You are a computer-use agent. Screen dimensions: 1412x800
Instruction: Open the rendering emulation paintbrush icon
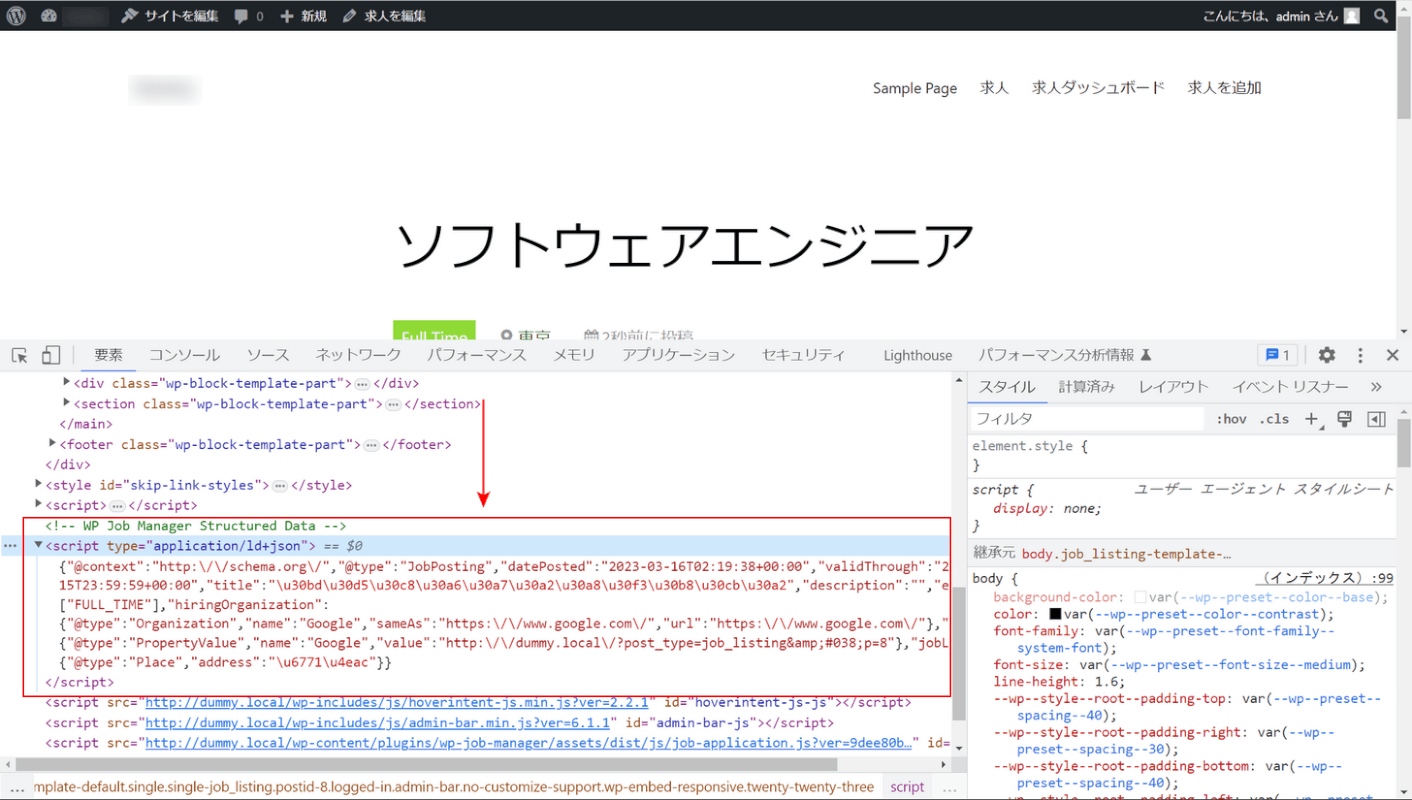point(1344,419)
